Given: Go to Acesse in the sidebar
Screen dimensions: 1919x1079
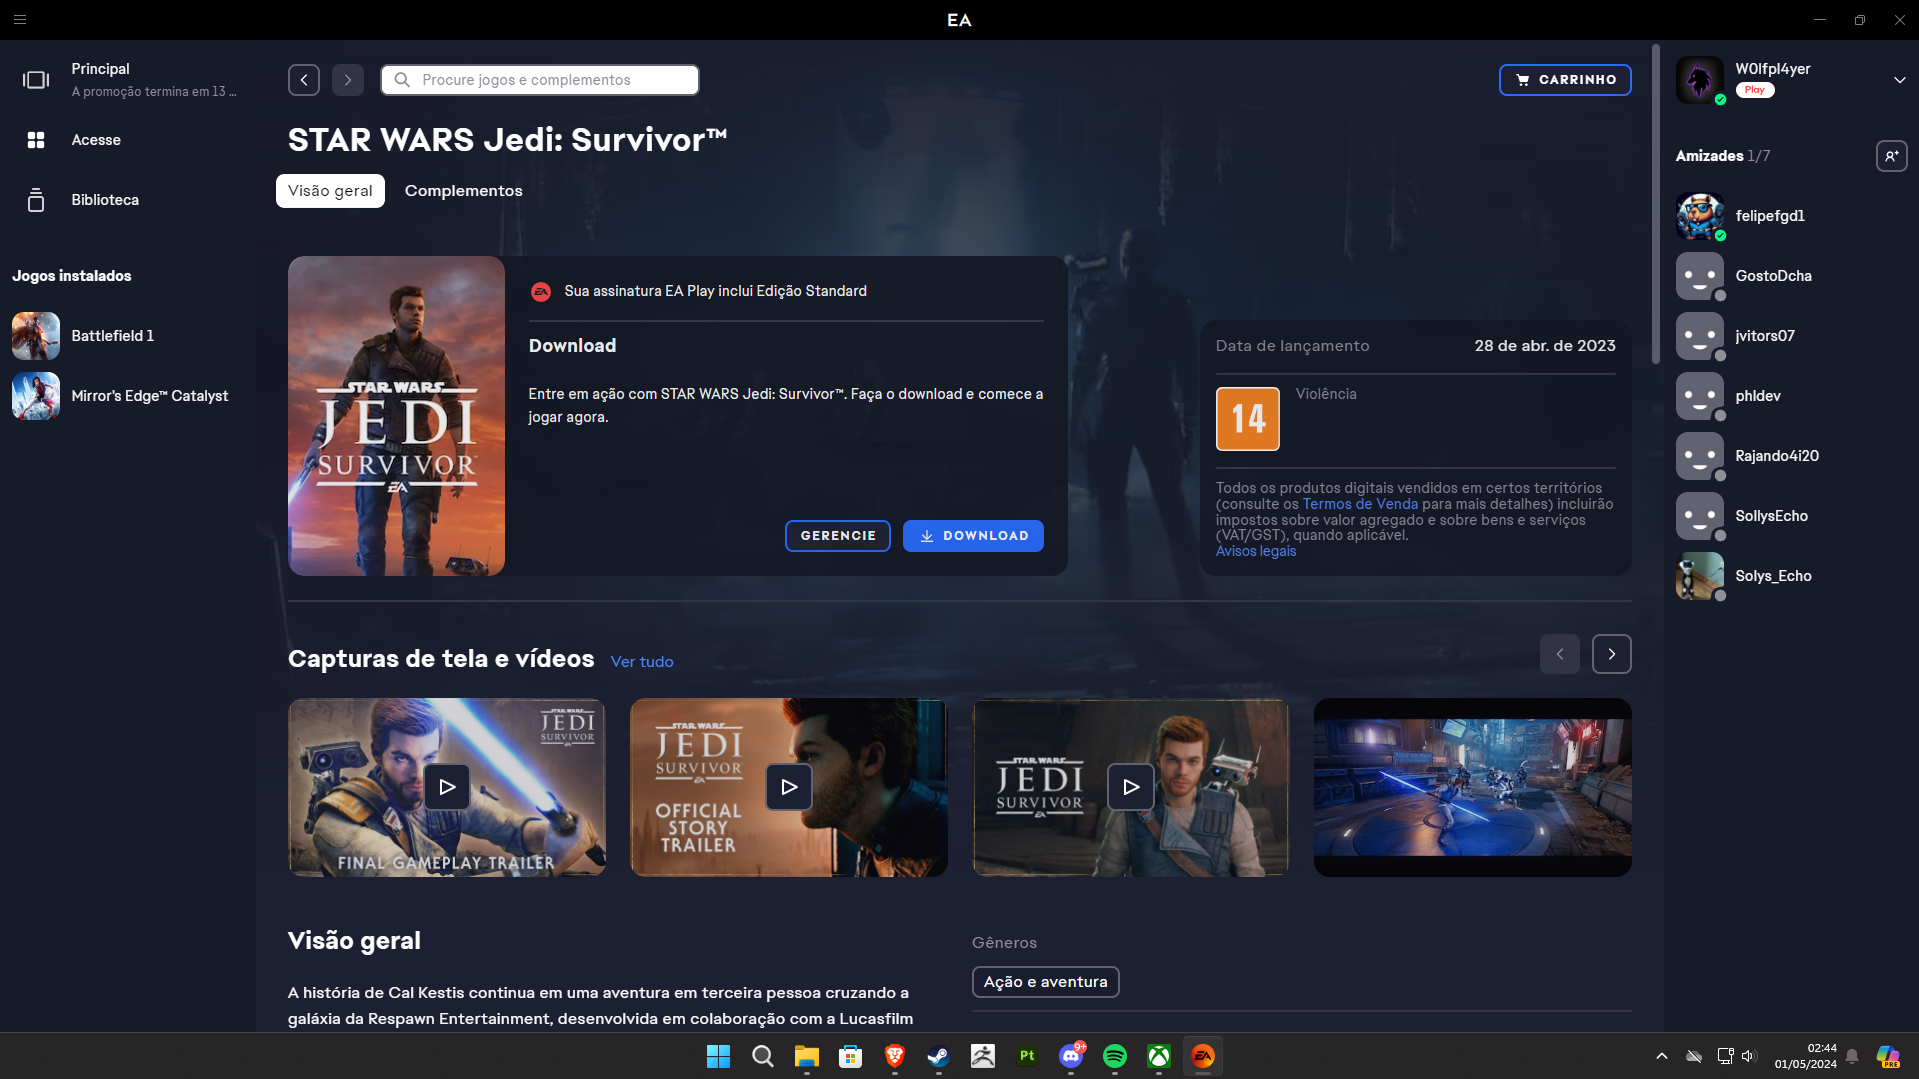Looking at the screenshot, I should click(96, 140).
